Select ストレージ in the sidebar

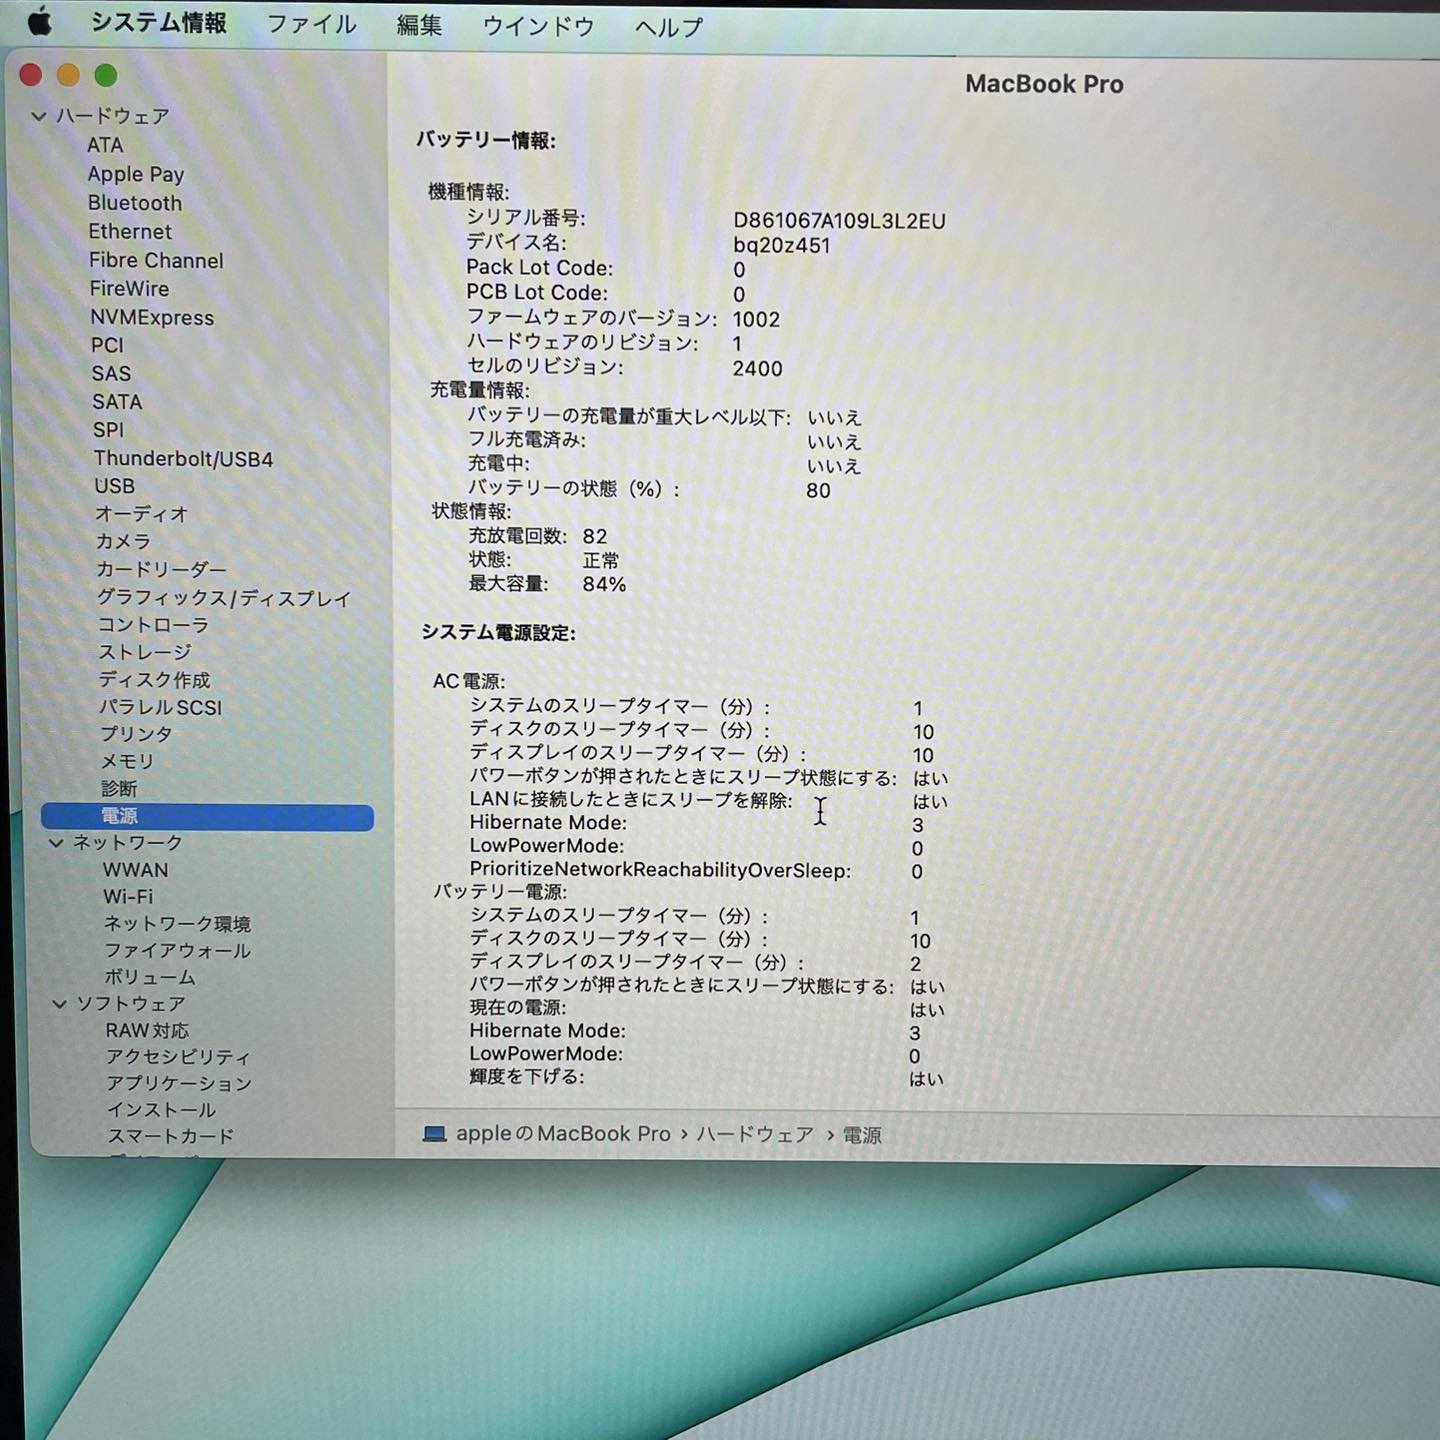(144, 652)
